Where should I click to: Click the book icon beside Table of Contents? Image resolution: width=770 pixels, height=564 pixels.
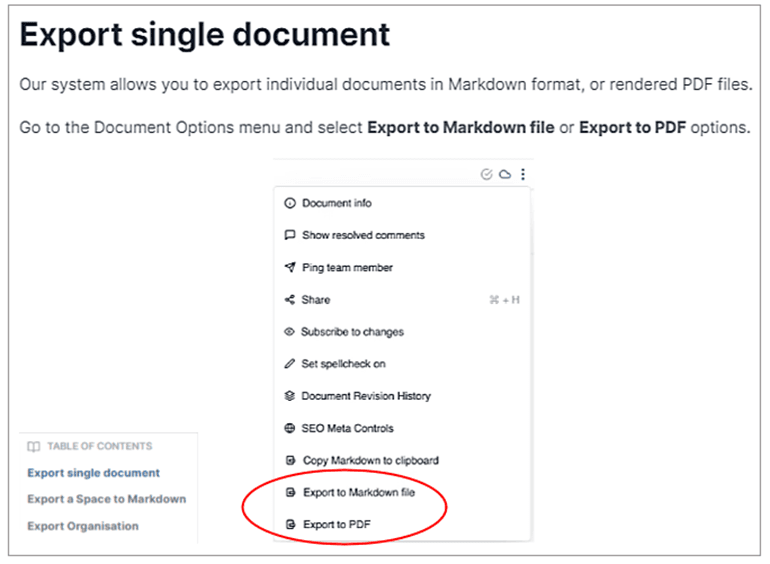[x=34, y=447]
